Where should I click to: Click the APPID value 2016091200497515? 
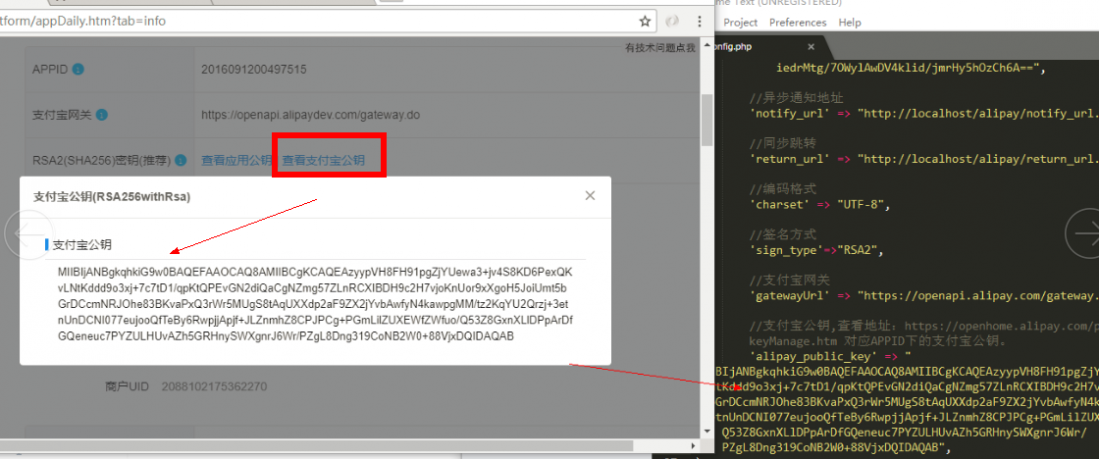(254, 69)
